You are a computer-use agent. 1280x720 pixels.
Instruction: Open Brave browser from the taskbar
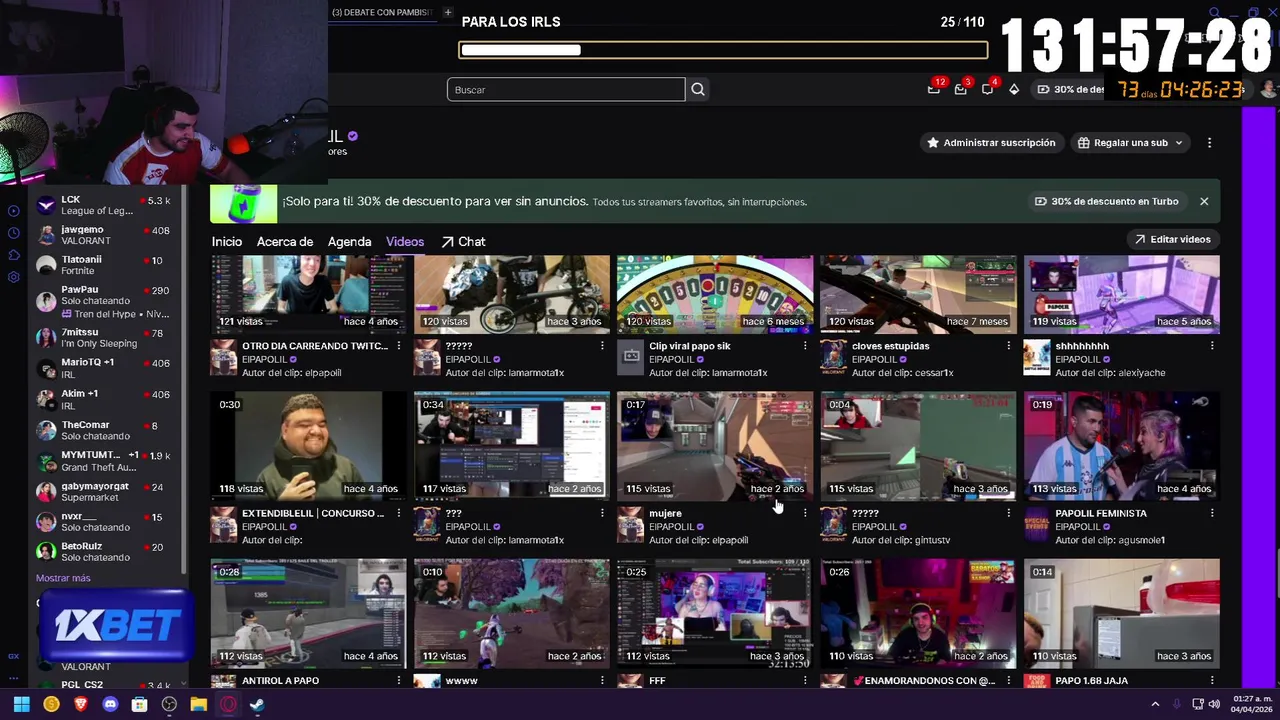80,704
